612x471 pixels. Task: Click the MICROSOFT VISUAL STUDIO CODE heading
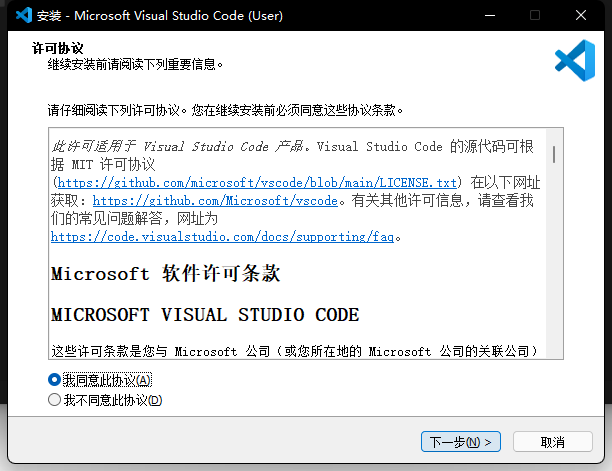pyautogui.click(x=205, y=315)
